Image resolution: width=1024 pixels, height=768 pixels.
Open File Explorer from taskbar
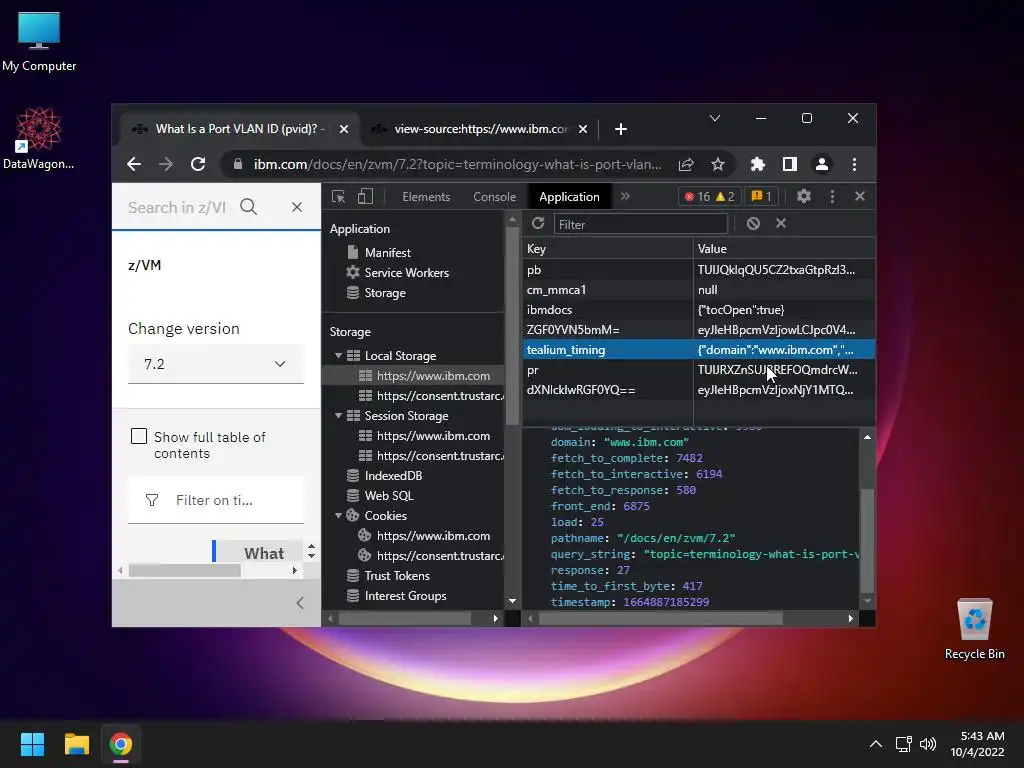pos(76,744)
